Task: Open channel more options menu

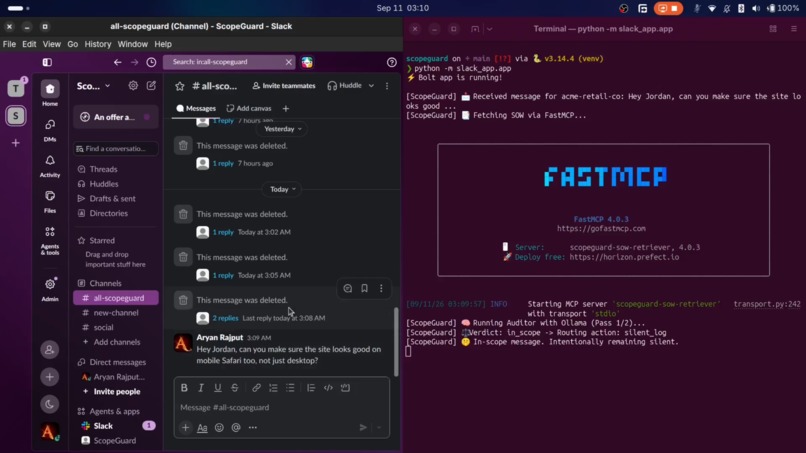Action: click(x=387, y=86)
